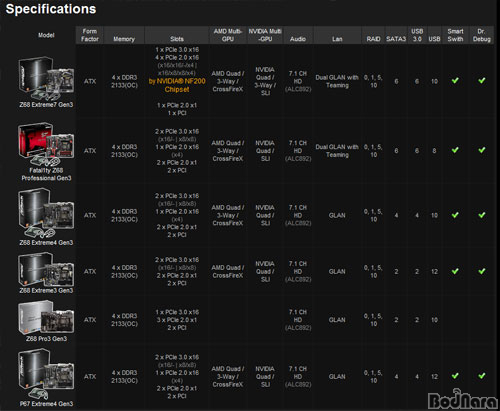The width and height of the screenshot is (500, 411).
Task: Click the Dr. Debug column header
Action: coord(481,35)
